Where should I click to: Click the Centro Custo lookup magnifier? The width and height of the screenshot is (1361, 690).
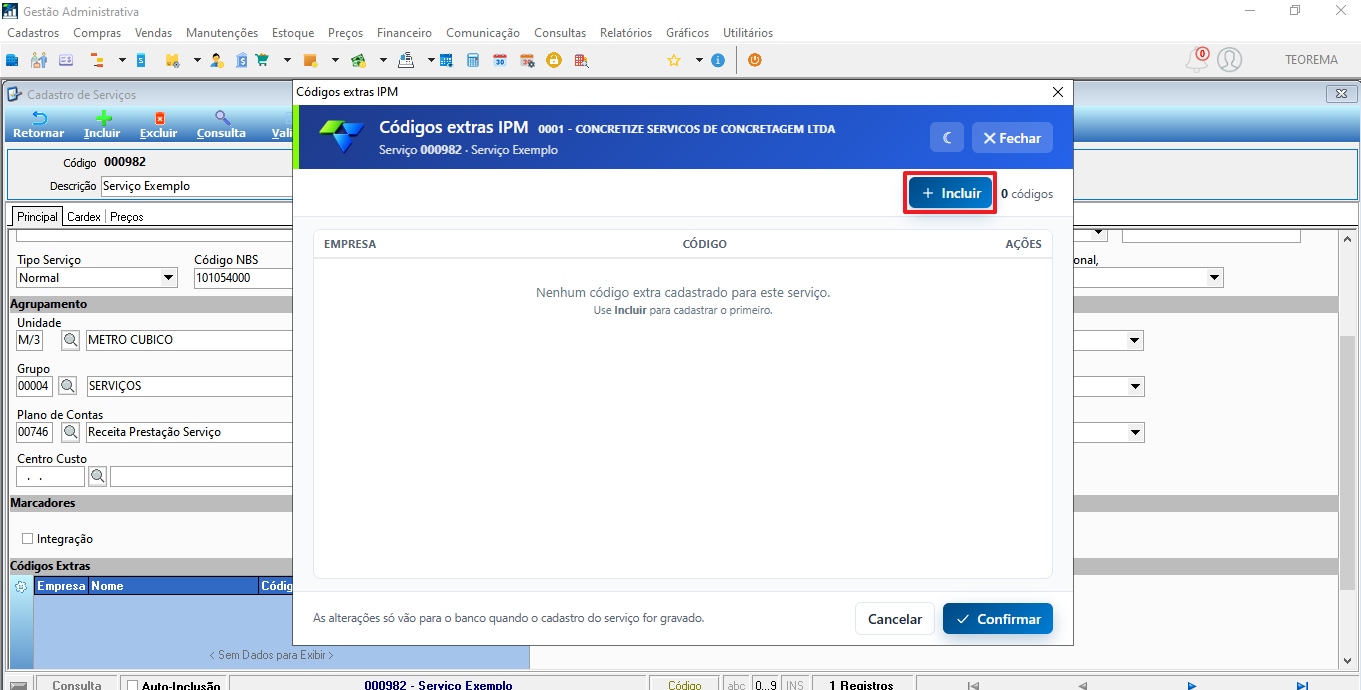pos(98,476)
